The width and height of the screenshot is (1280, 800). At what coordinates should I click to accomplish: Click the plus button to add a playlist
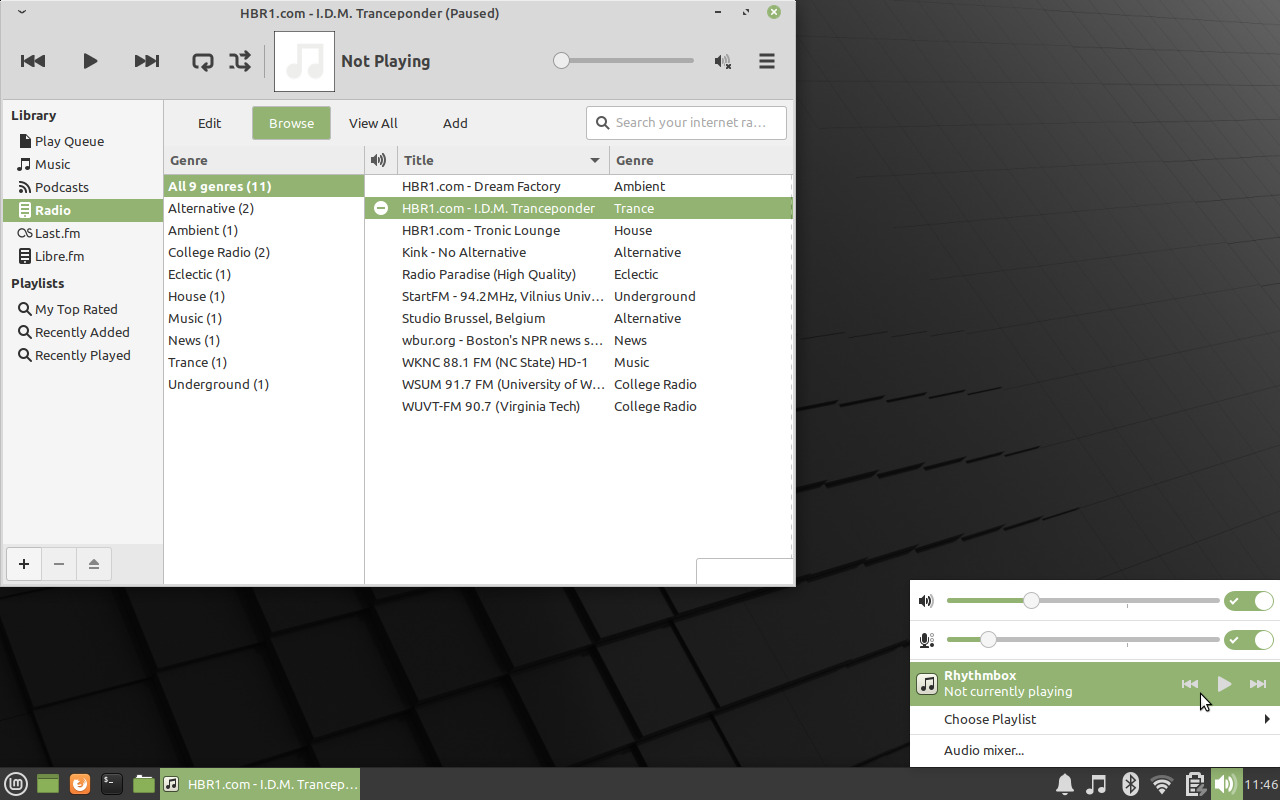point(24,564)
